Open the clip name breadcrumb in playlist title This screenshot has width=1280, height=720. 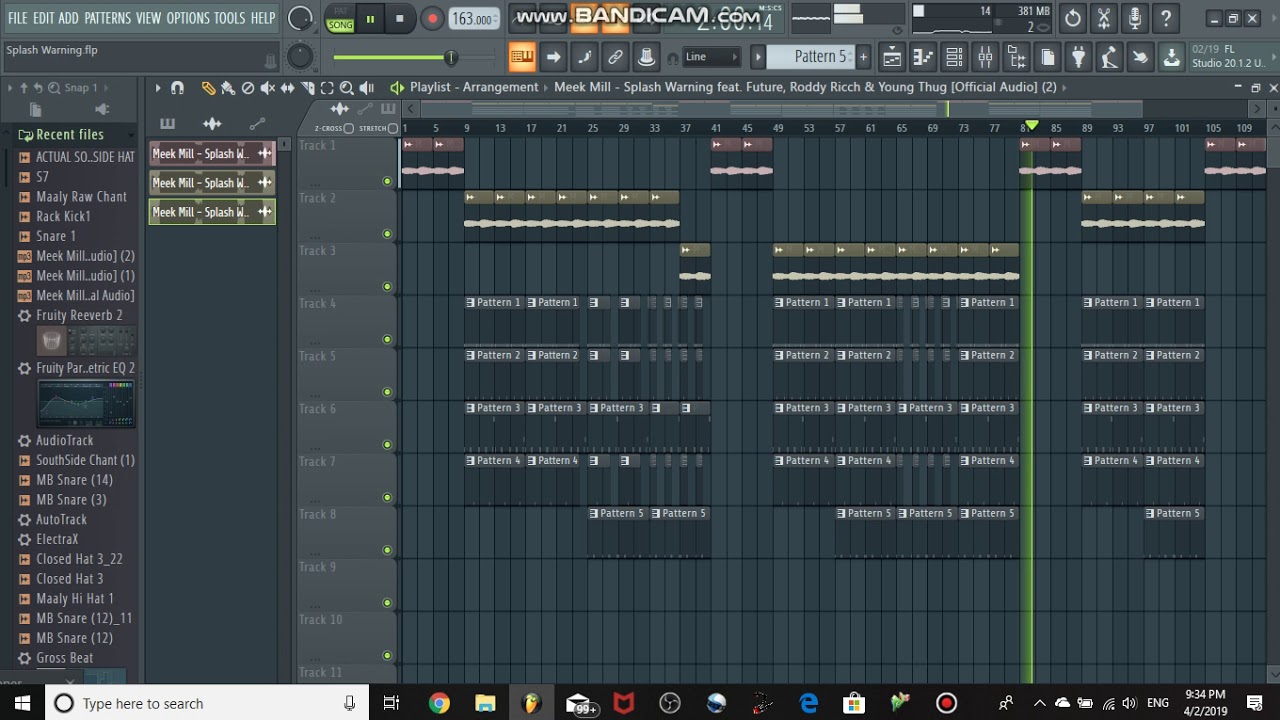805,87
